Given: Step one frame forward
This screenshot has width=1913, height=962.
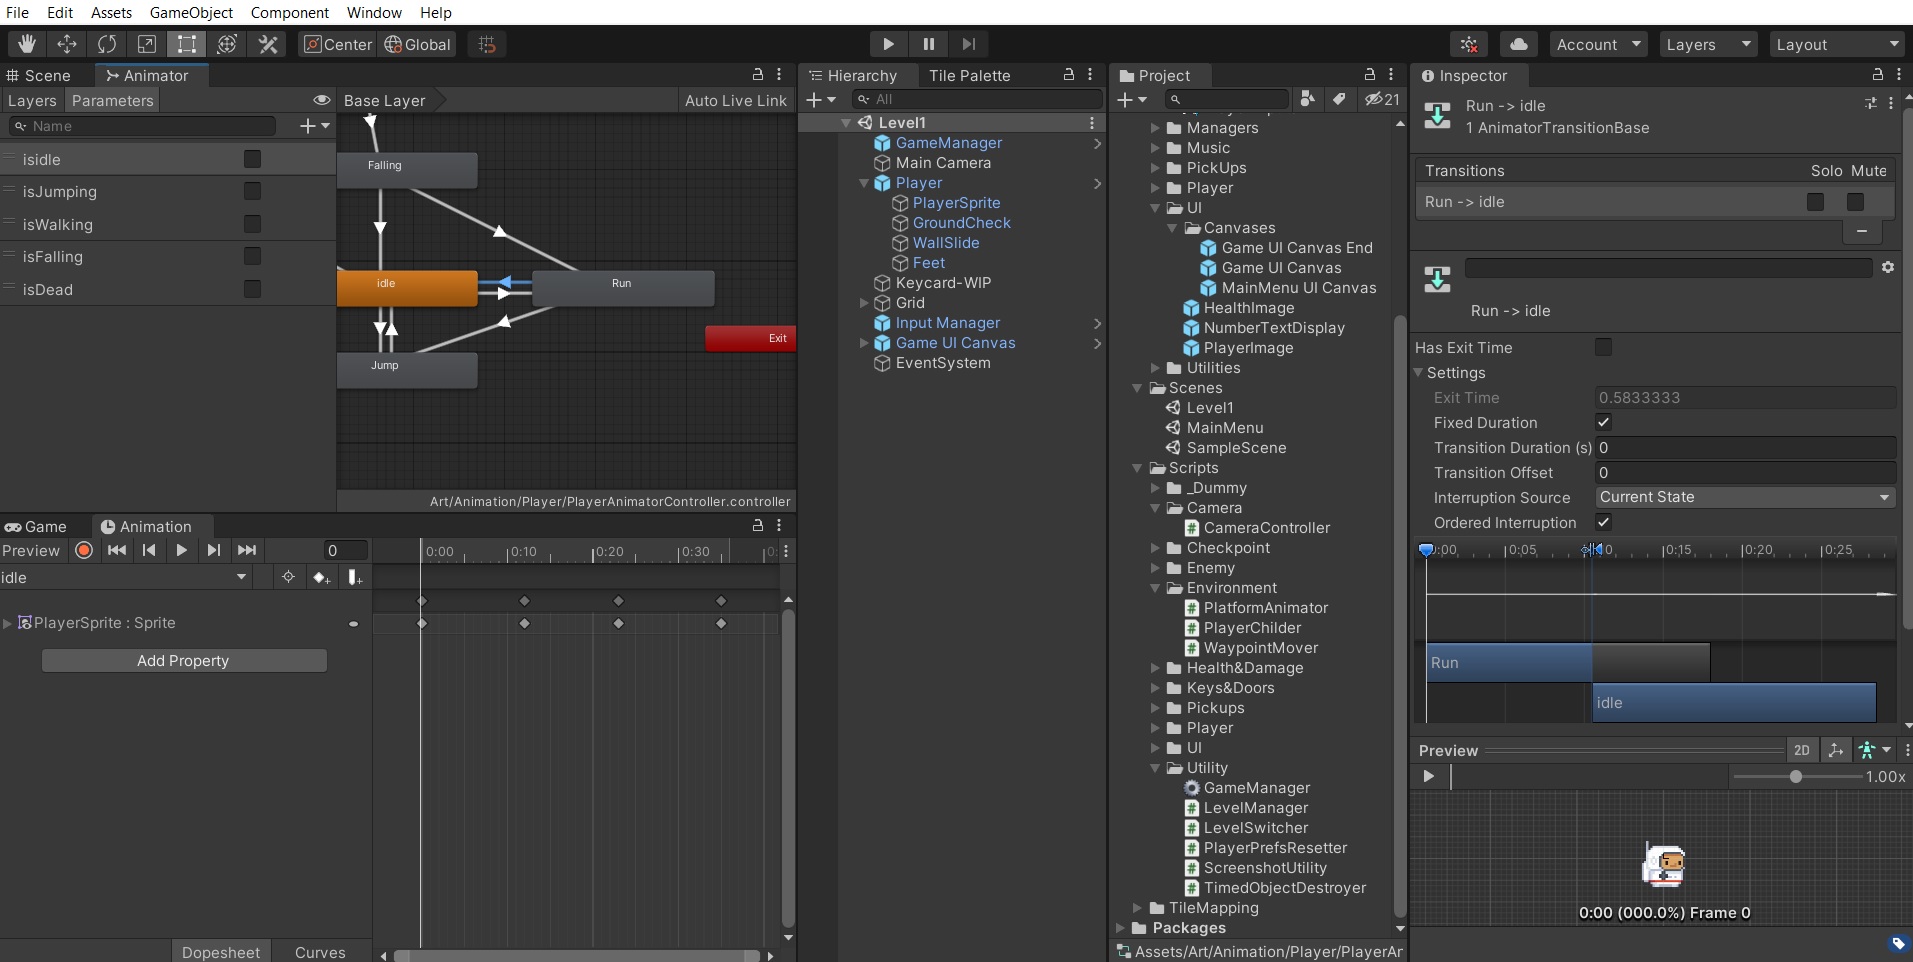Looking at the screenshot, I should [968, 44].
